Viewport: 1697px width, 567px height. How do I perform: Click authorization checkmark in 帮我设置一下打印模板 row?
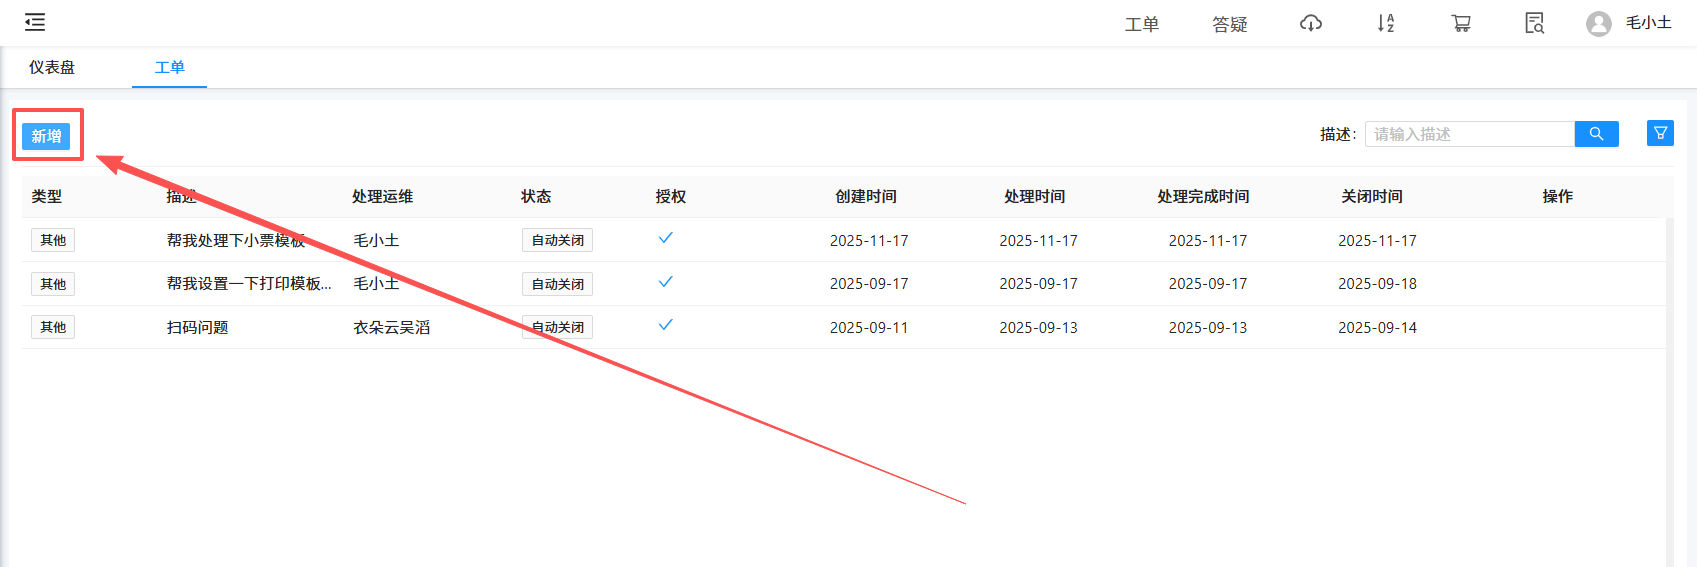tap(665, 282)
